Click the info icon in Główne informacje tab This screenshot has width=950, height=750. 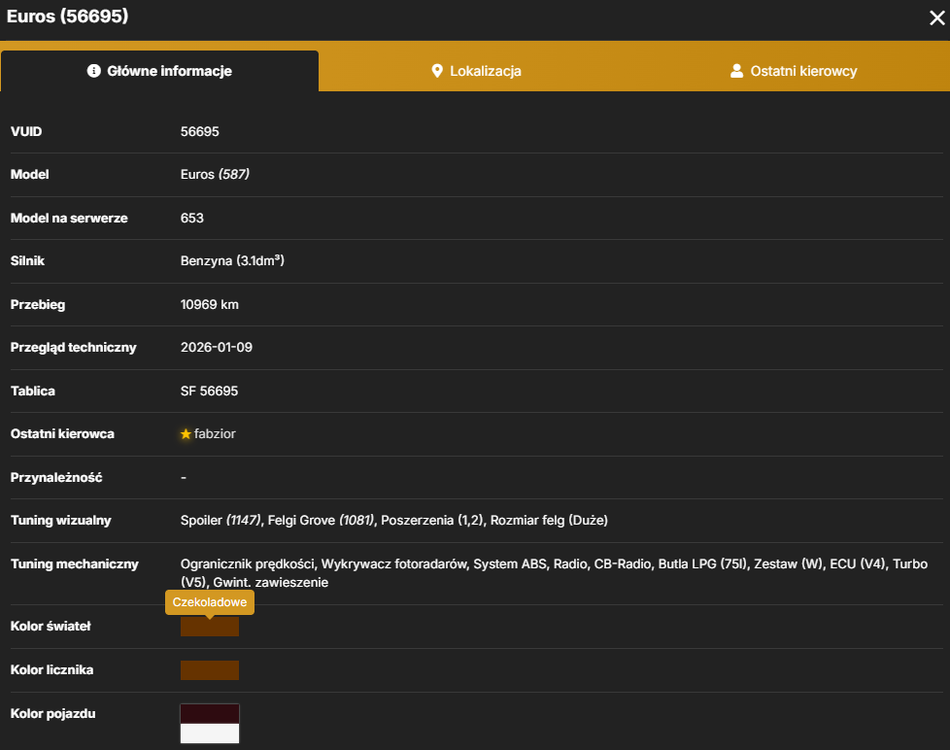tap(93, 71)
